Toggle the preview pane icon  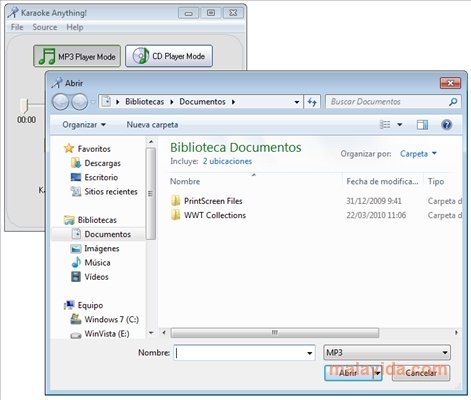(x=422, y=125)
